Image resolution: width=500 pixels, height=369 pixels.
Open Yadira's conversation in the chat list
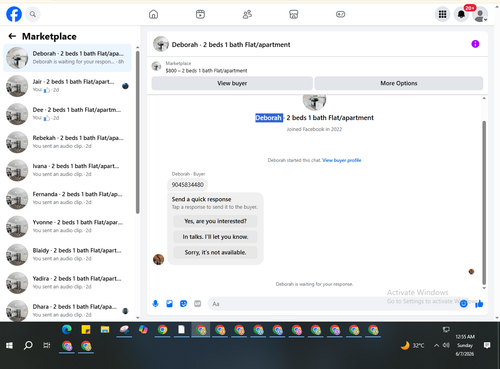(x=68, y=283)
